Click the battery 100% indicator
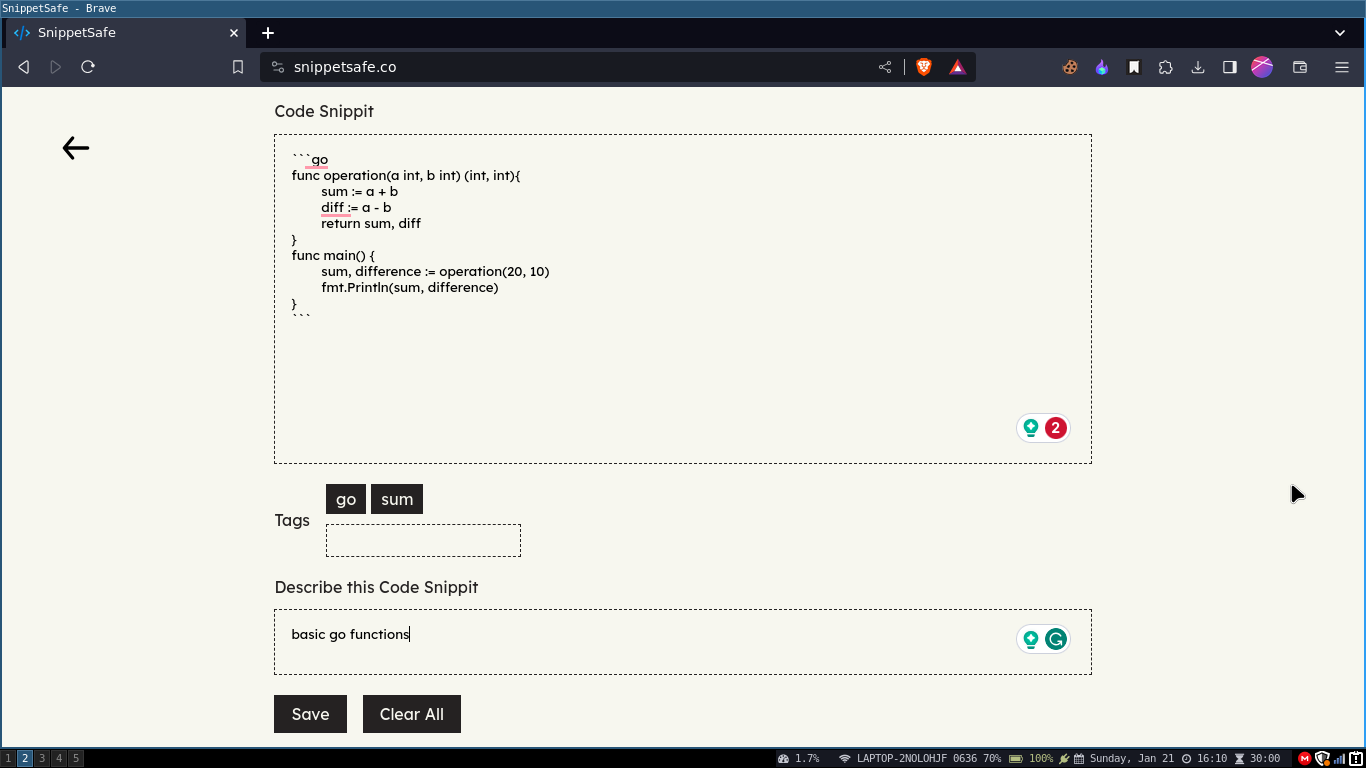1366x768 pixels. tap(1031, 759)
